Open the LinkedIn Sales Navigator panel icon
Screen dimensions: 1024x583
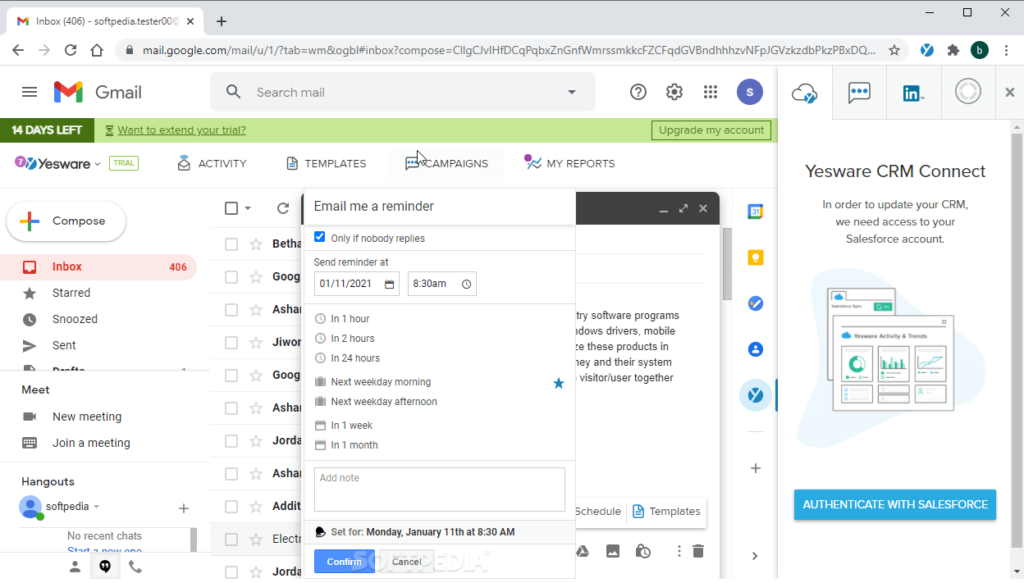913,92
